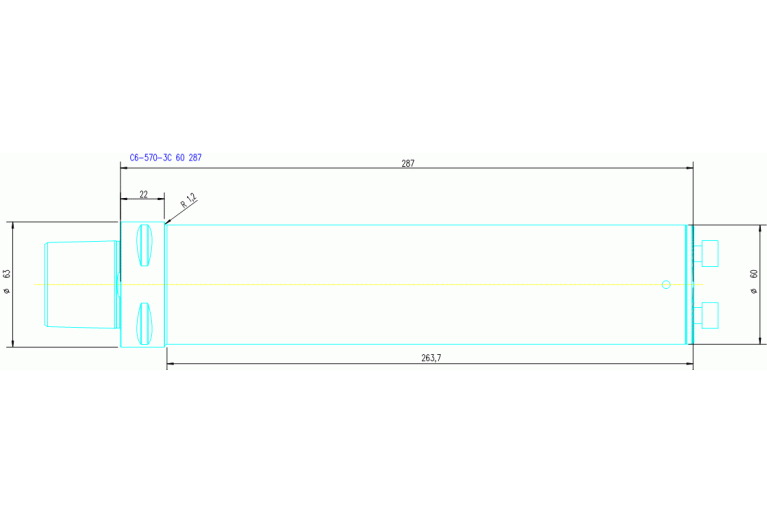This screenshot has width=767, height=523.
Task: Select the 263,7 length dimension text
Action: [430, 358]
